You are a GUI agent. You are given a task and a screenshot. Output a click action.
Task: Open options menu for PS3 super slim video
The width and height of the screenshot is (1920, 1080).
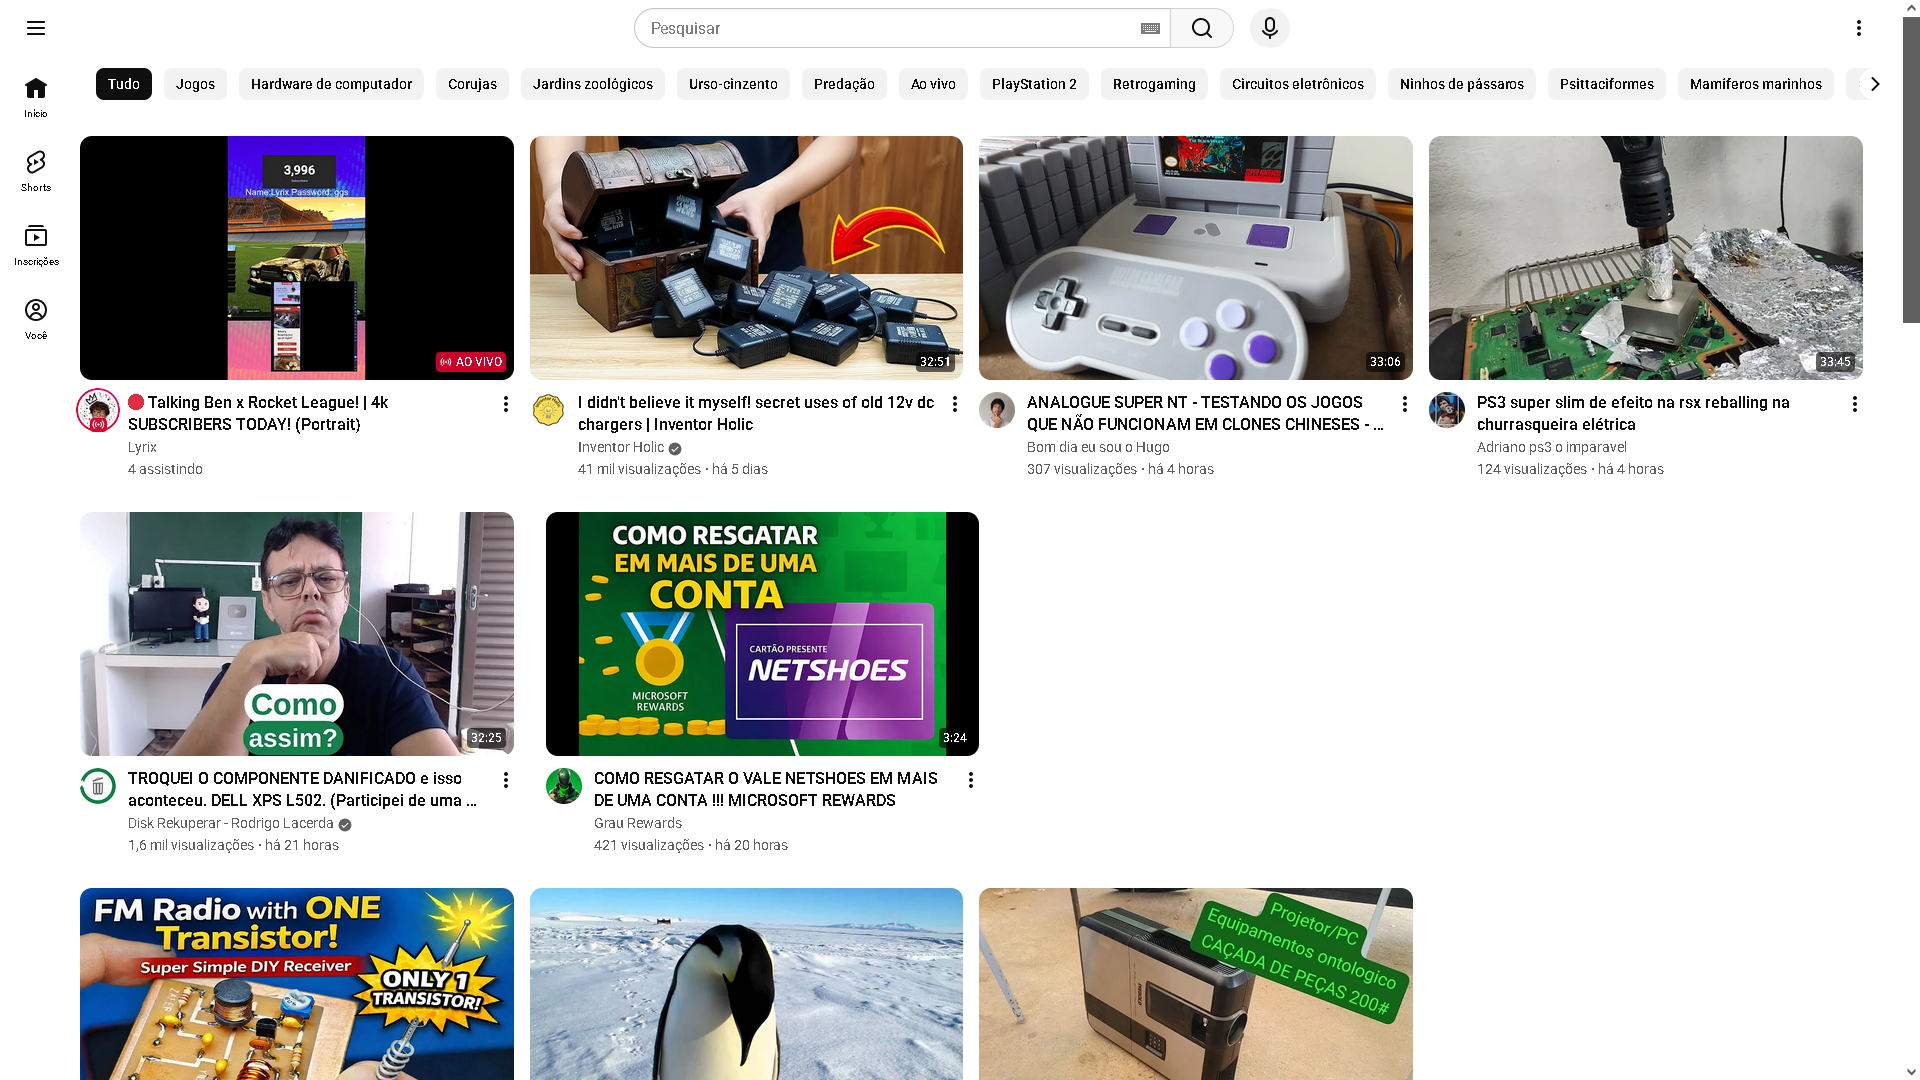(1854, 404)
